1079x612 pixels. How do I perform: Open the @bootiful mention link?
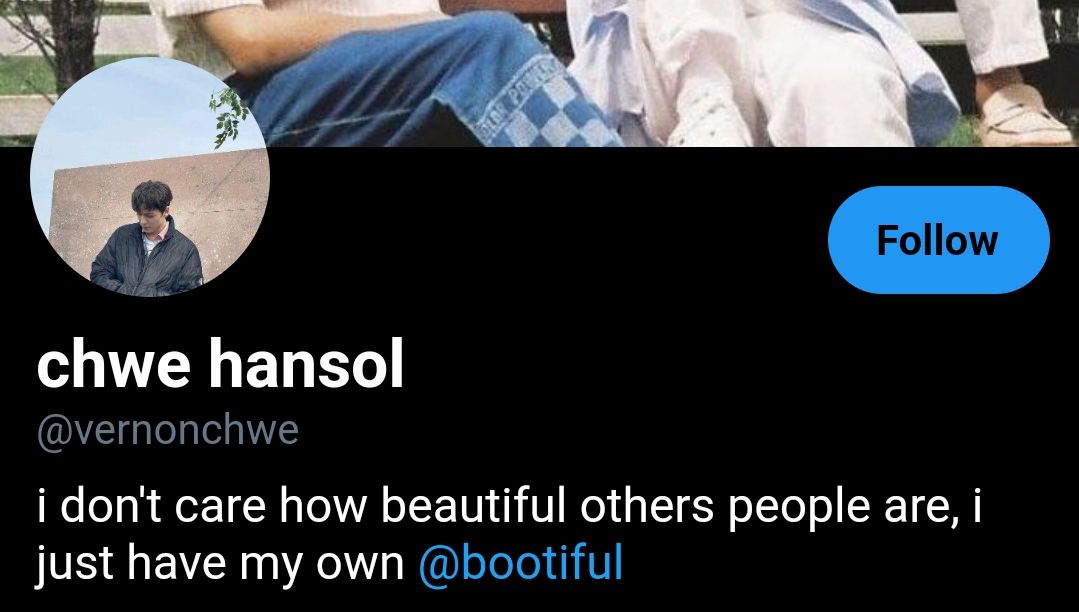coord(520,562)
